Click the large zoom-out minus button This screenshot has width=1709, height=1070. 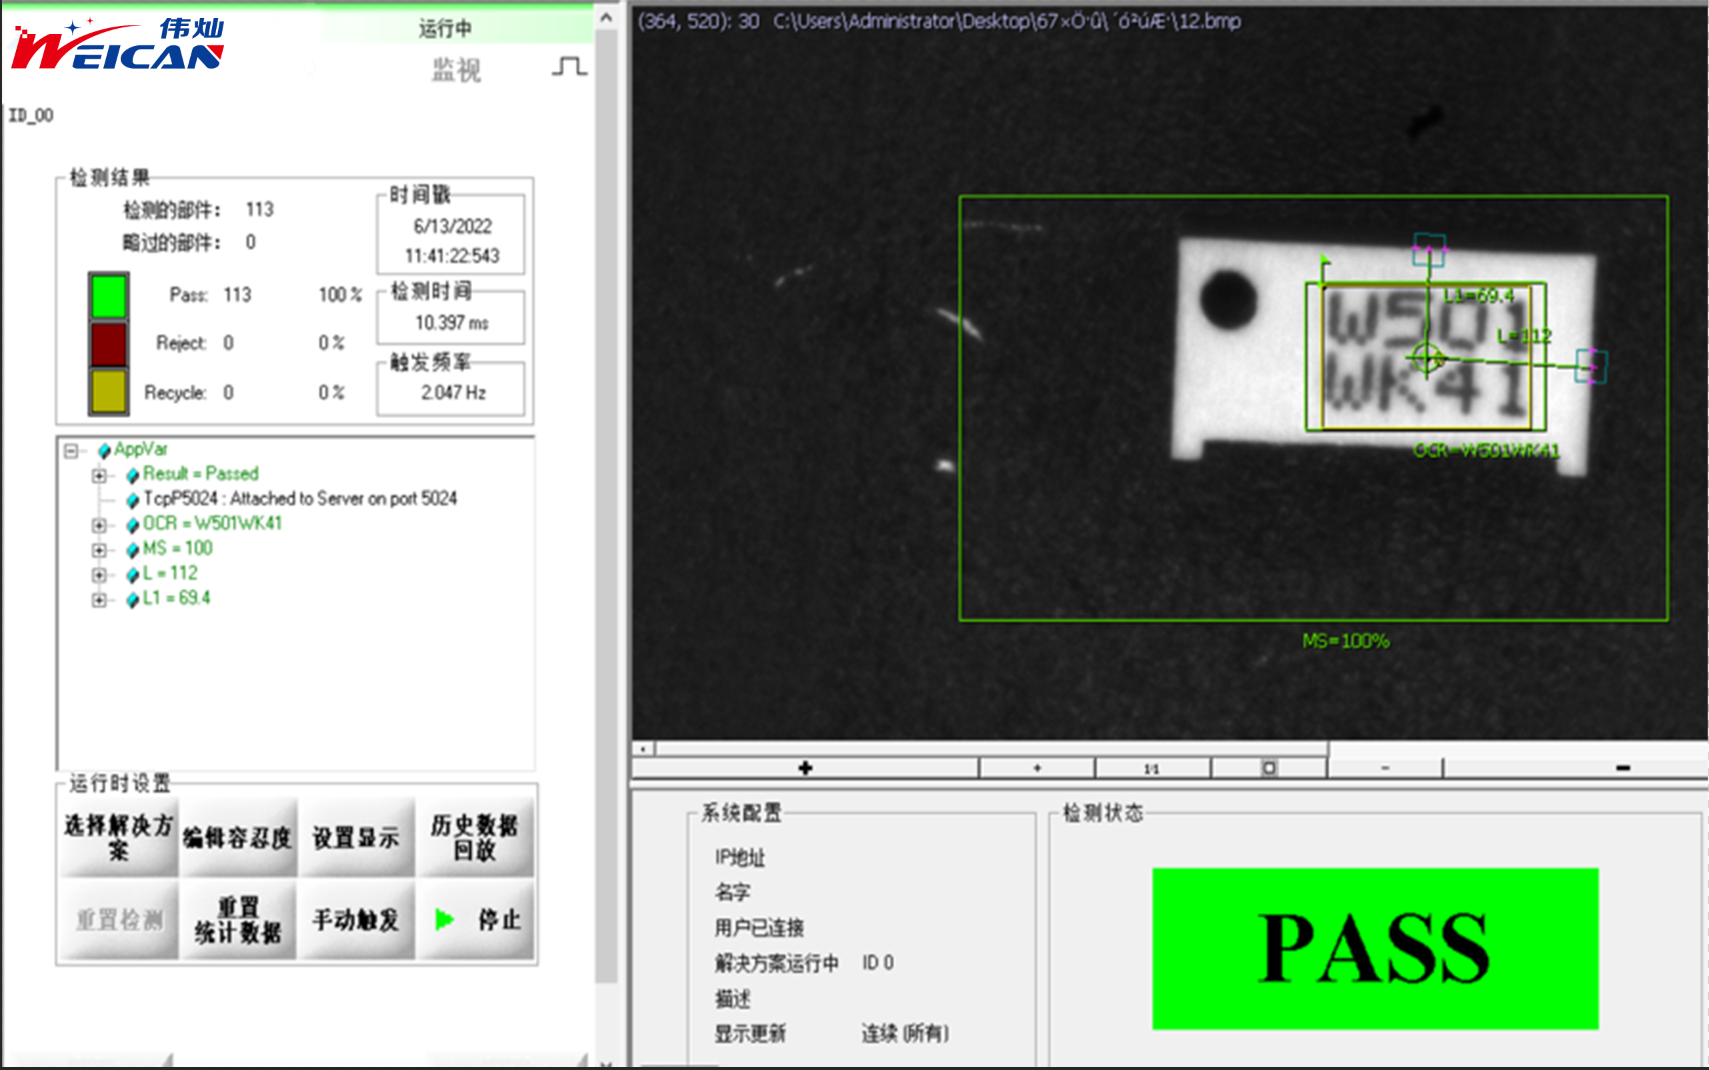1622,768
